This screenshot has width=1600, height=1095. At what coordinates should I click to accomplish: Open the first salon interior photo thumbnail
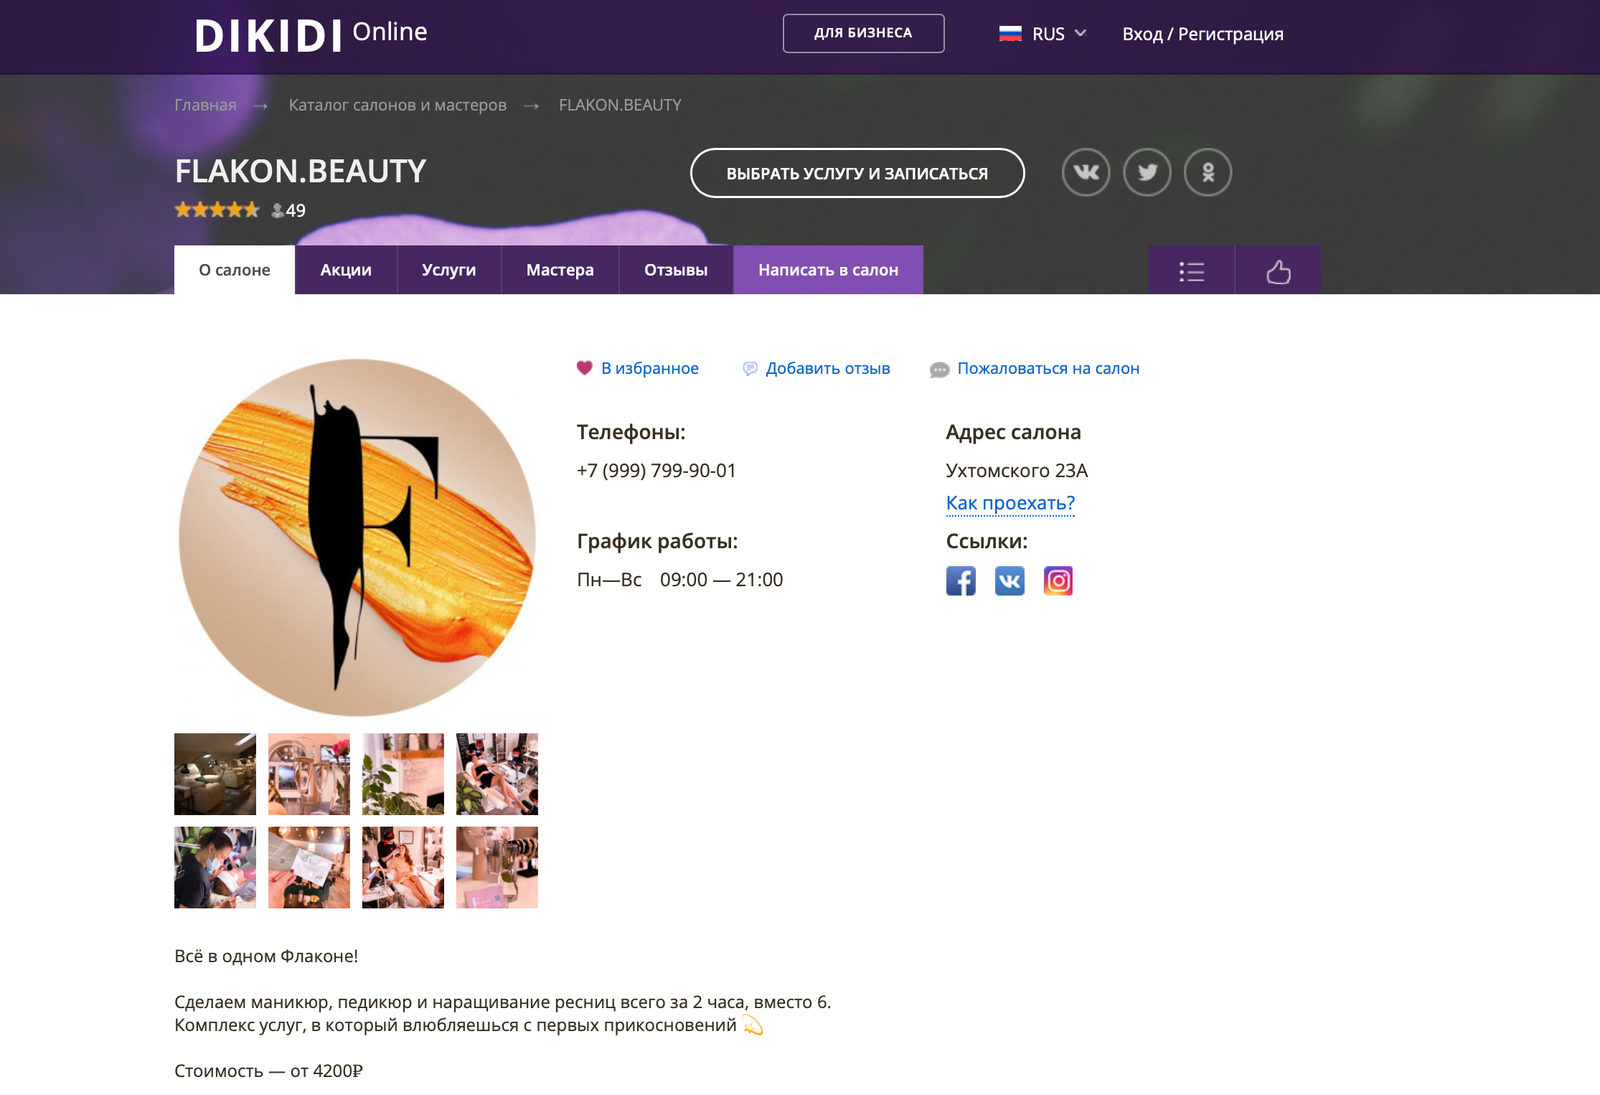[x=215, y=774]
